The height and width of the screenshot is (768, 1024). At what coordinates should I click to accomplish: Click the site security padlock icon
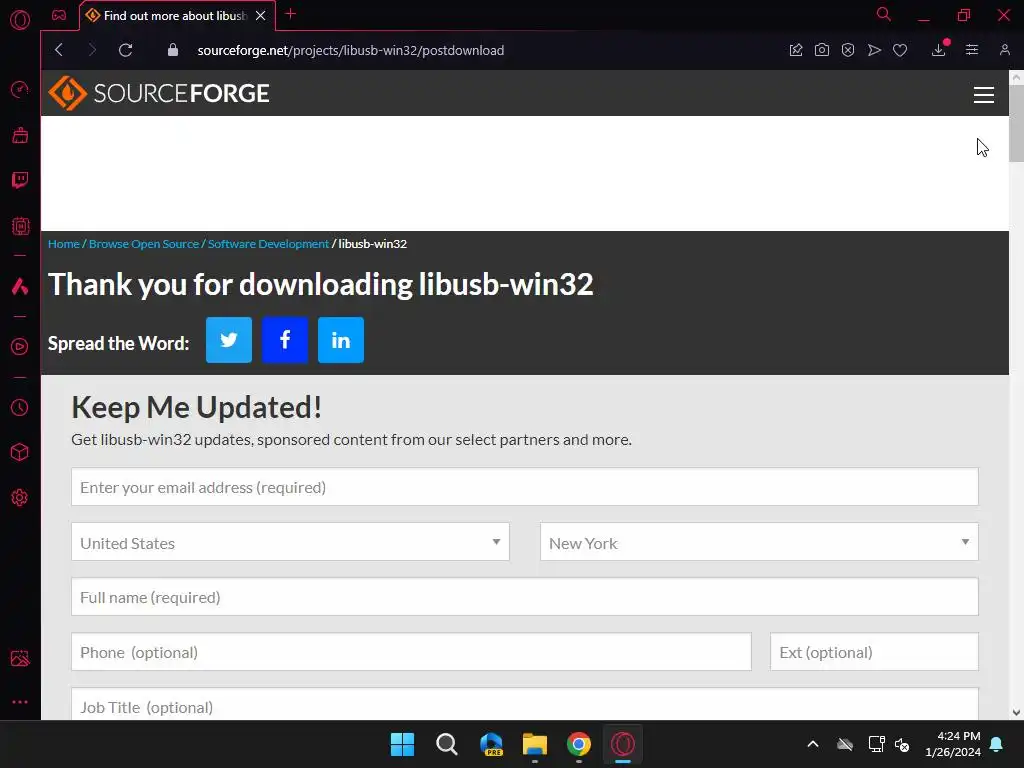click(172, 50)
